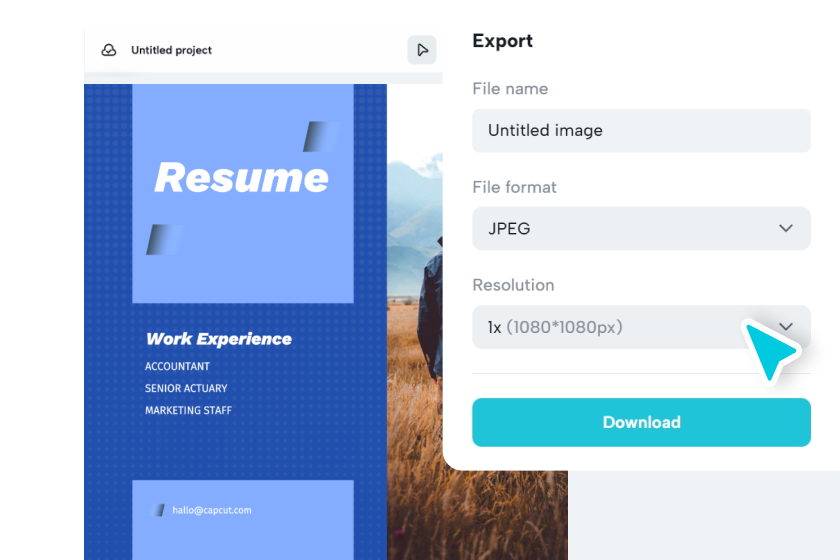Open the File format JPEG dropdown
This screenshot has height=560, width=840.
pos(641,228)
